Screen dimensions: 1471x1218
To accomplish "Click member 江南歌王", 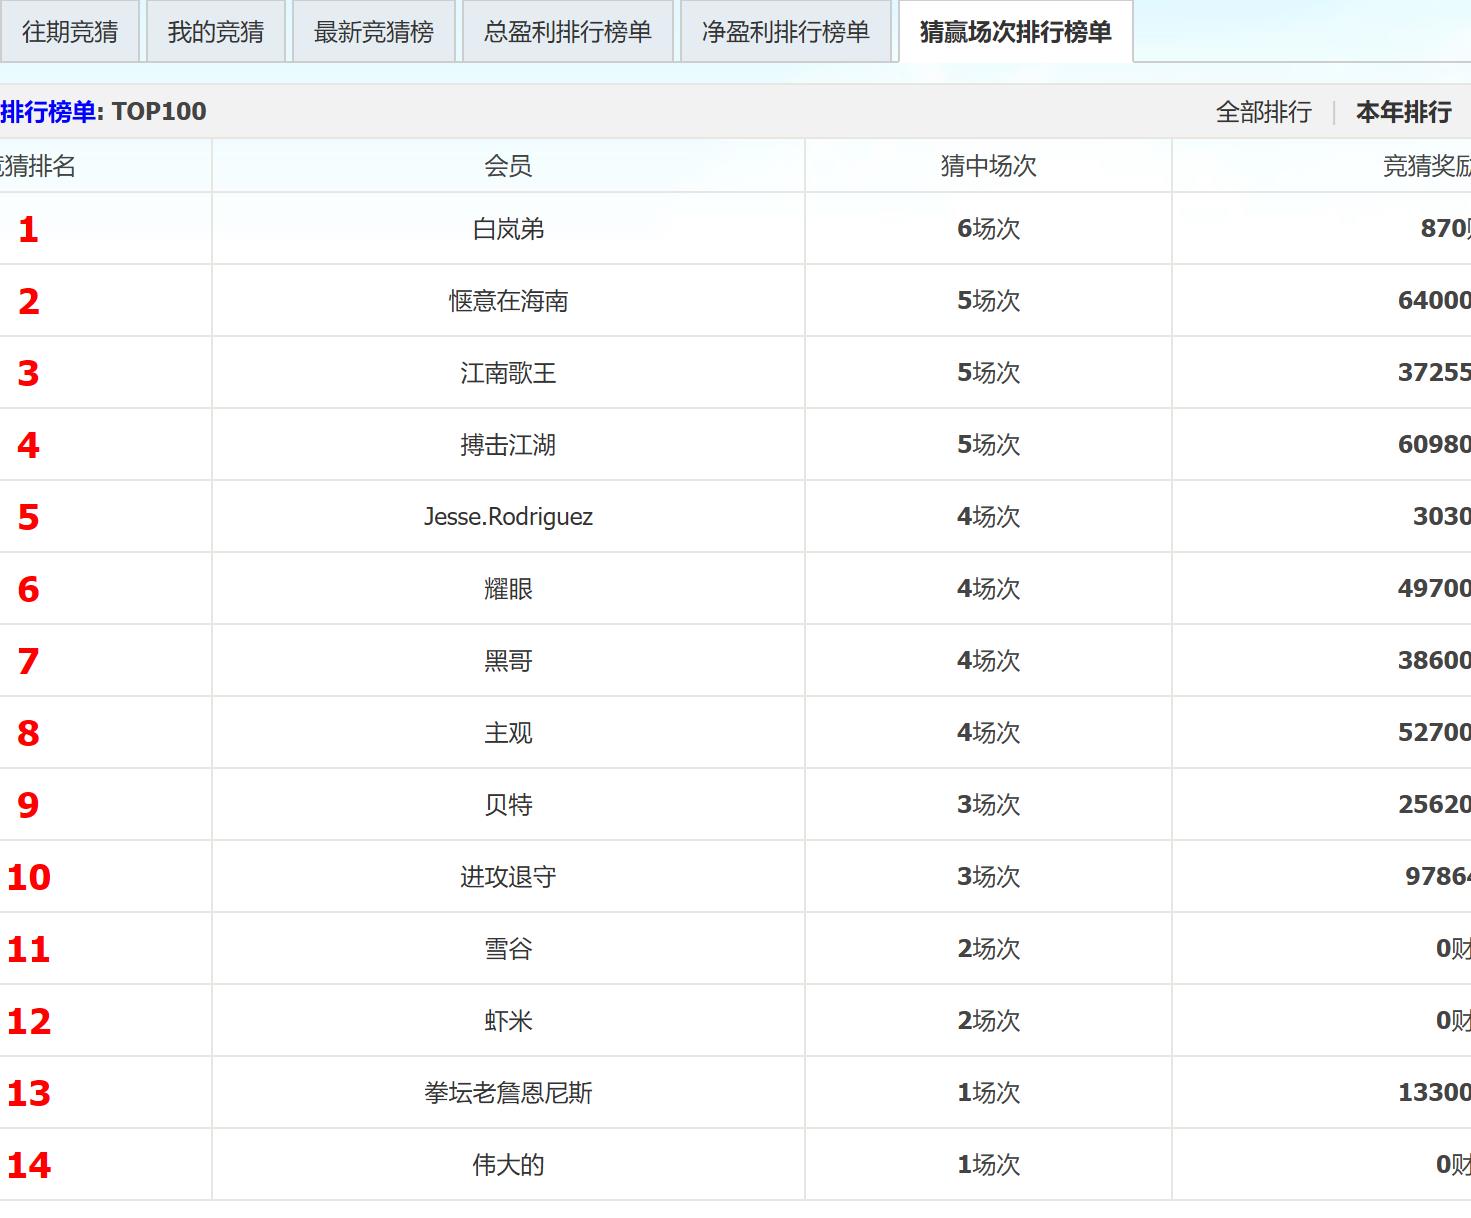I will [508, 373].
